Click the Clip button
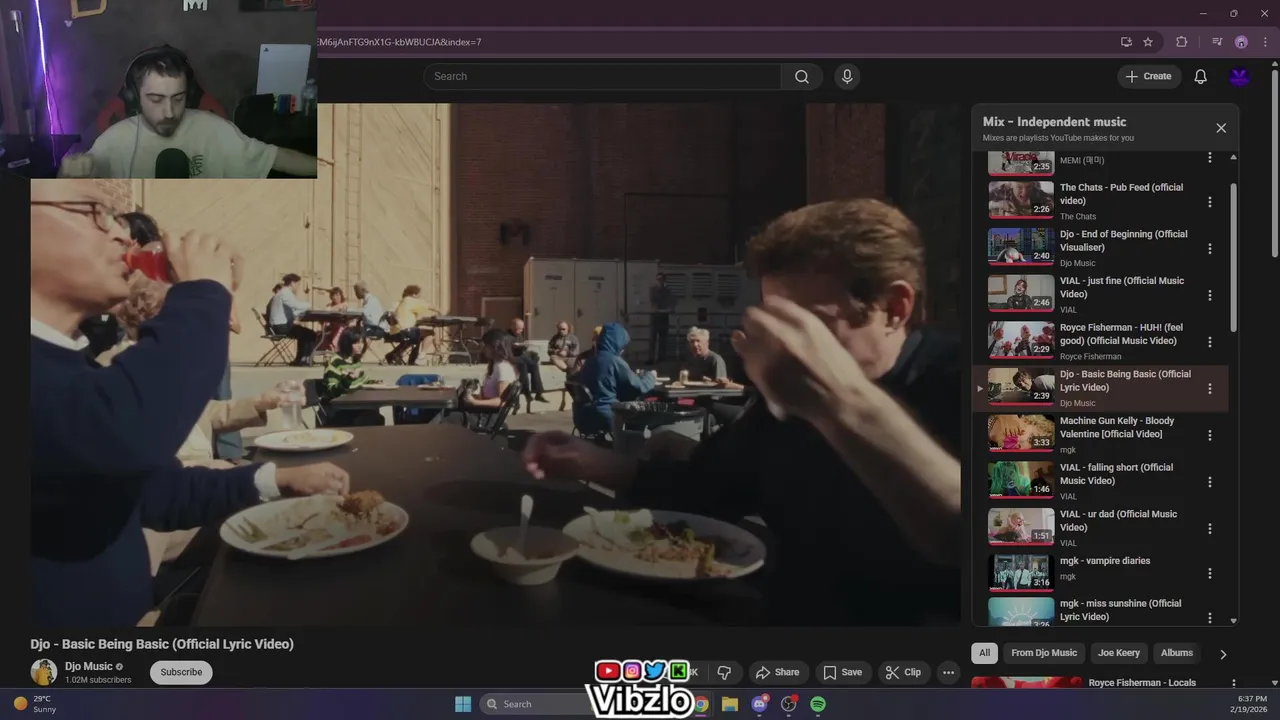The width and height of the screenshot is (1280, 720). coord(903,672)
